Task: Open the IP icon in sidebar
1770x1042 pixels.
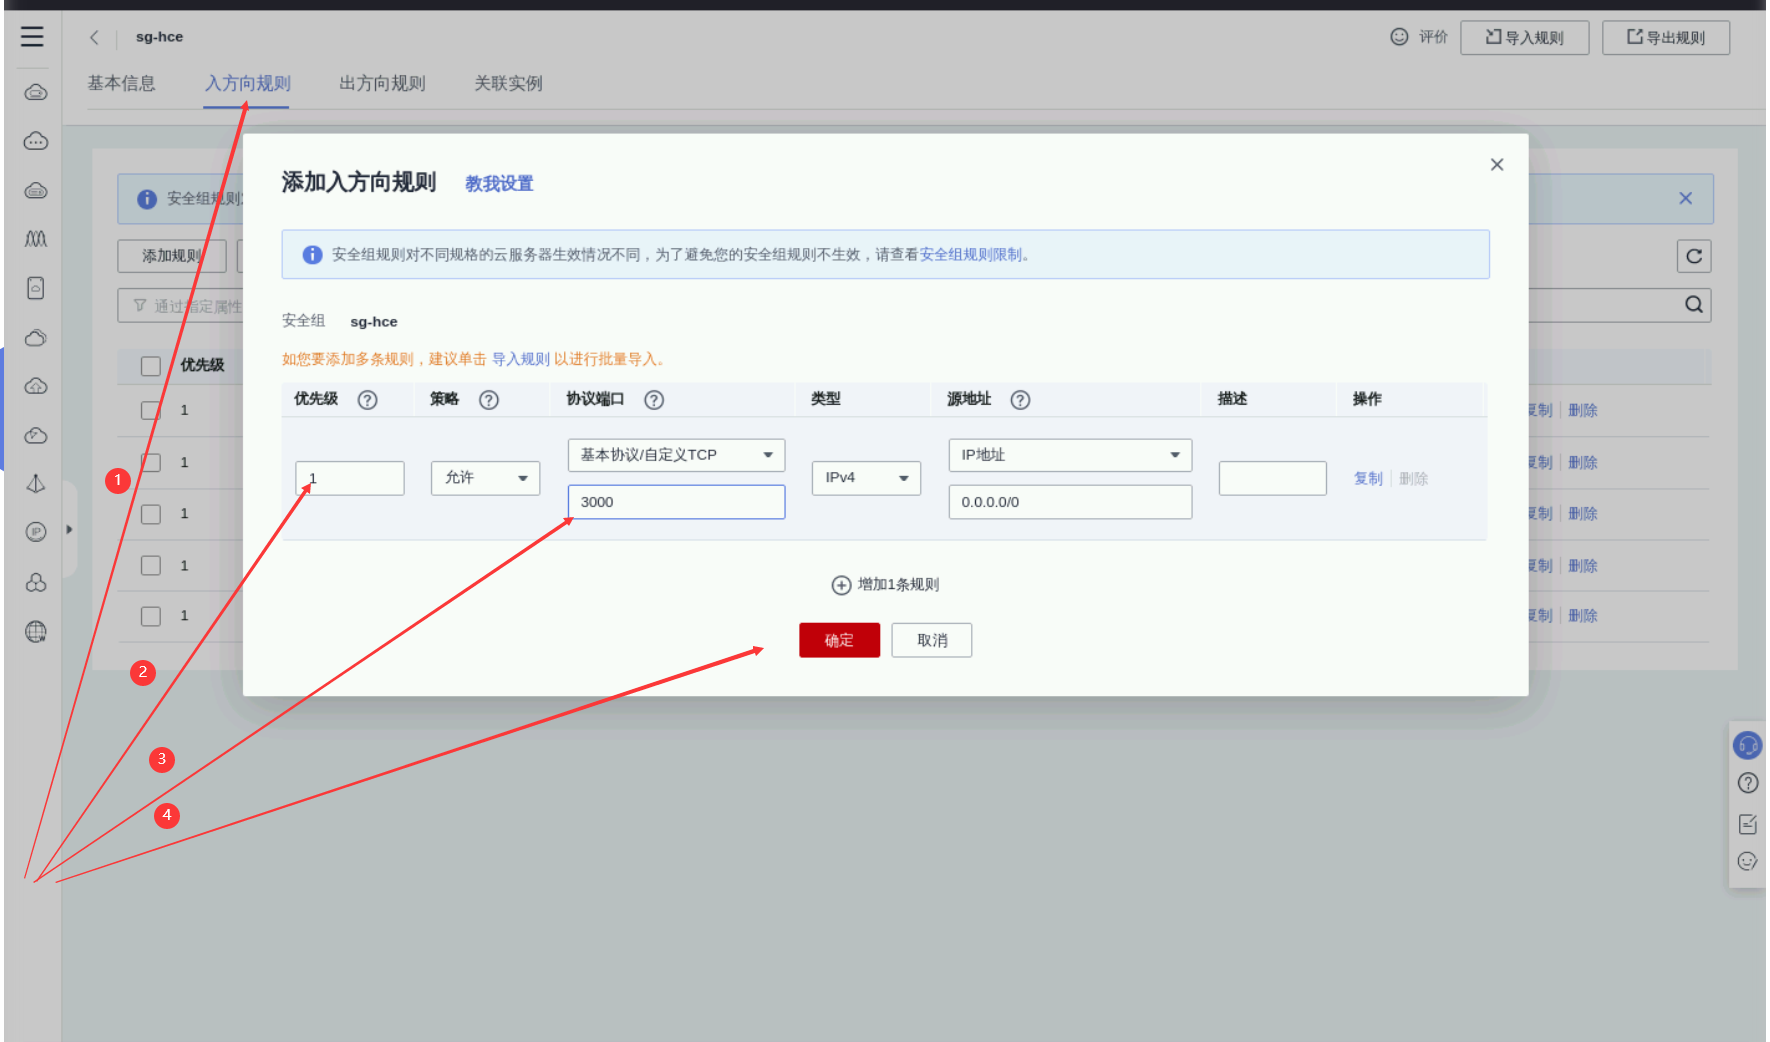Action: coord(36,532)
